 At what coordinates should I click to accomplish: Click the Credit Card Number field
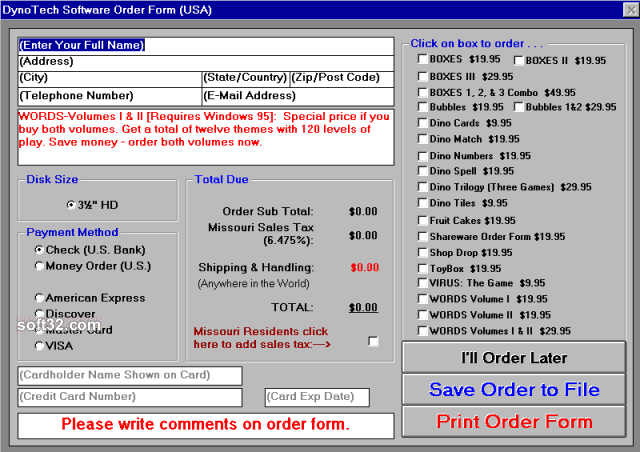(x=130, y=397)
